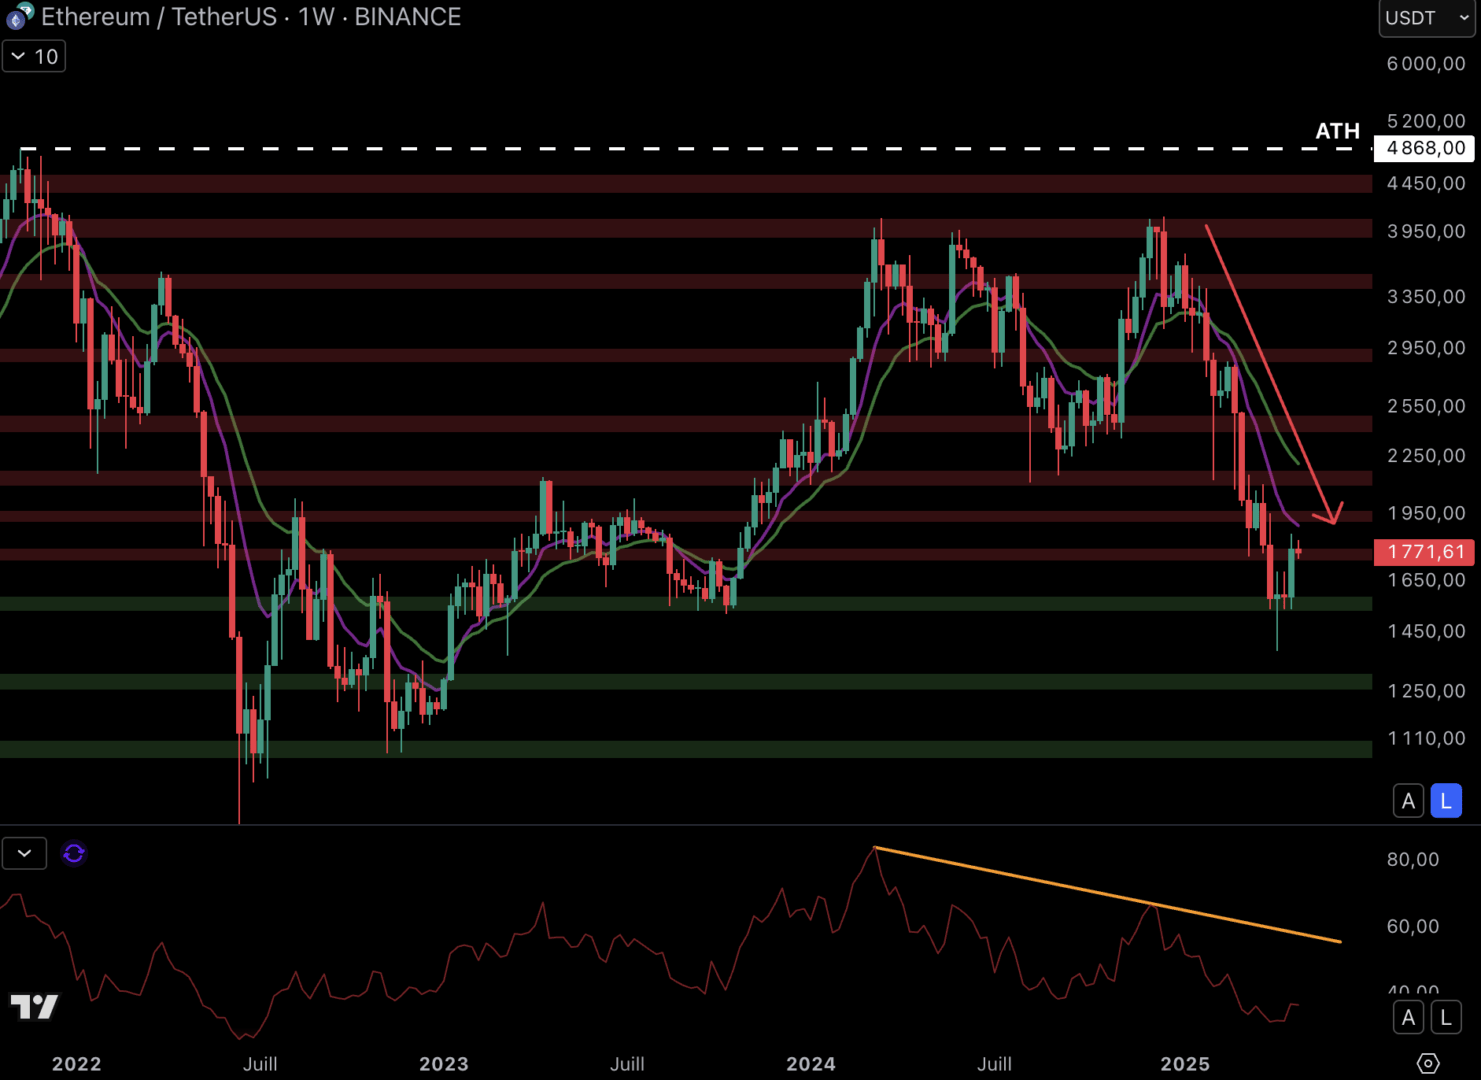1481x1080 pixels.
Task: Click the purple refresh indicator icon
Action: (74, 853)
